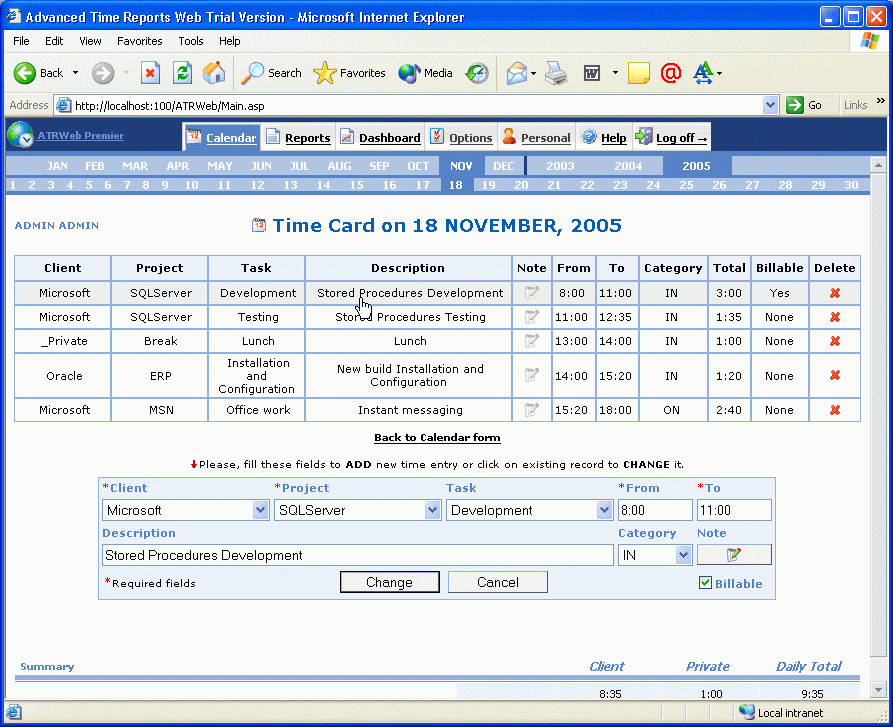The height and width of the screenshot is (727, 893).
Task: Open note for Stored Procedures Testing row
Action: tap(531, 317)
